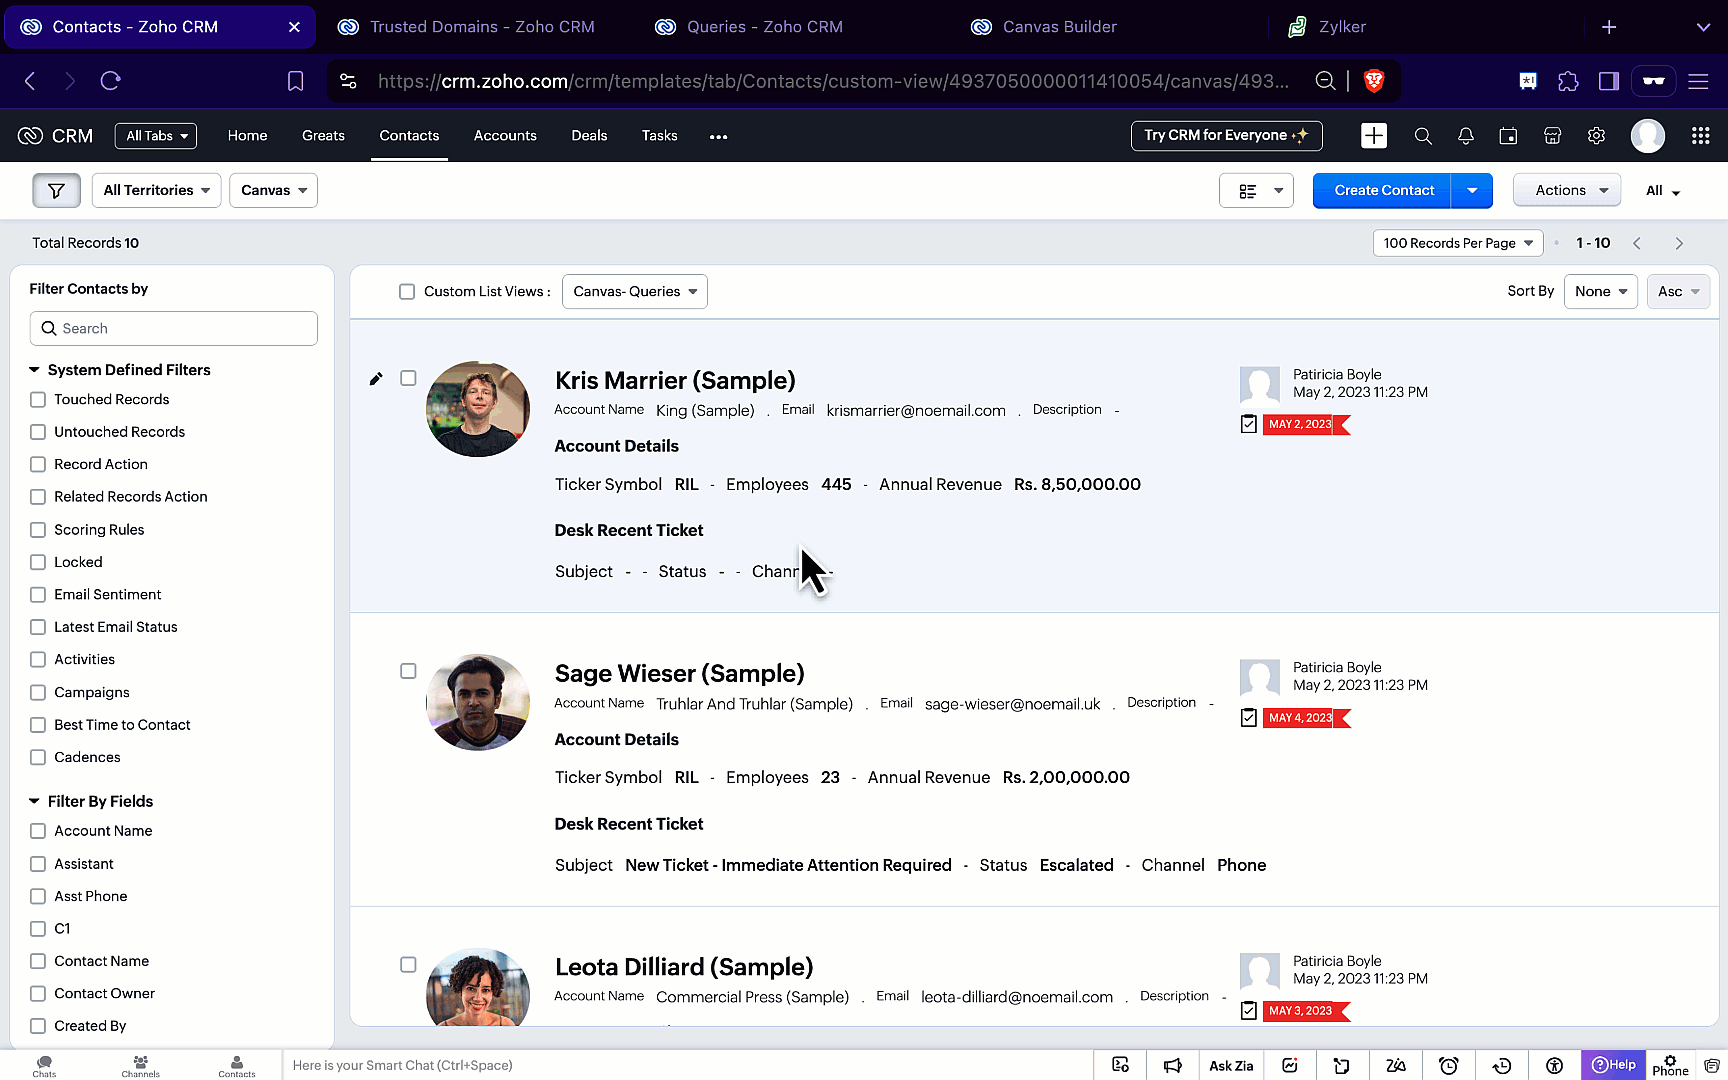Viewport: 1728px width, 1080px height.
Task: Click the Smart Chat input bar
Action: tap(687, 1066)
